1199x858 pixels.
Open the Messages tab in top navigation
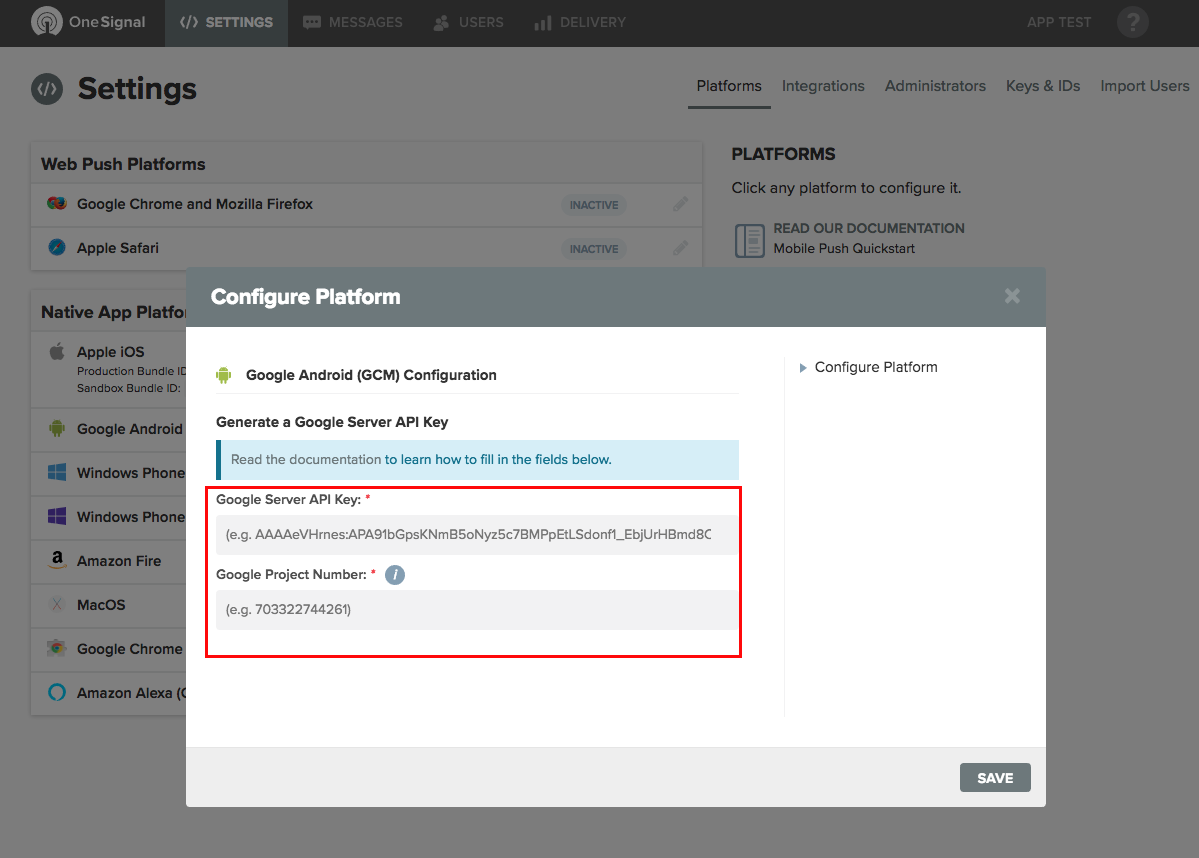pos(353,23)
